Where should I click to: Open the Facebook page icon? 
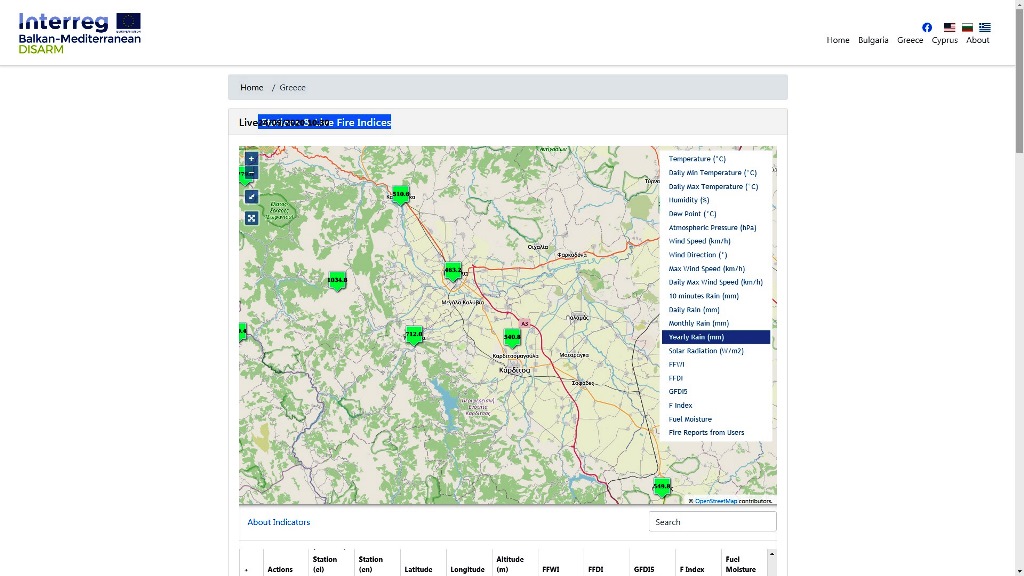tap(927, 27)
